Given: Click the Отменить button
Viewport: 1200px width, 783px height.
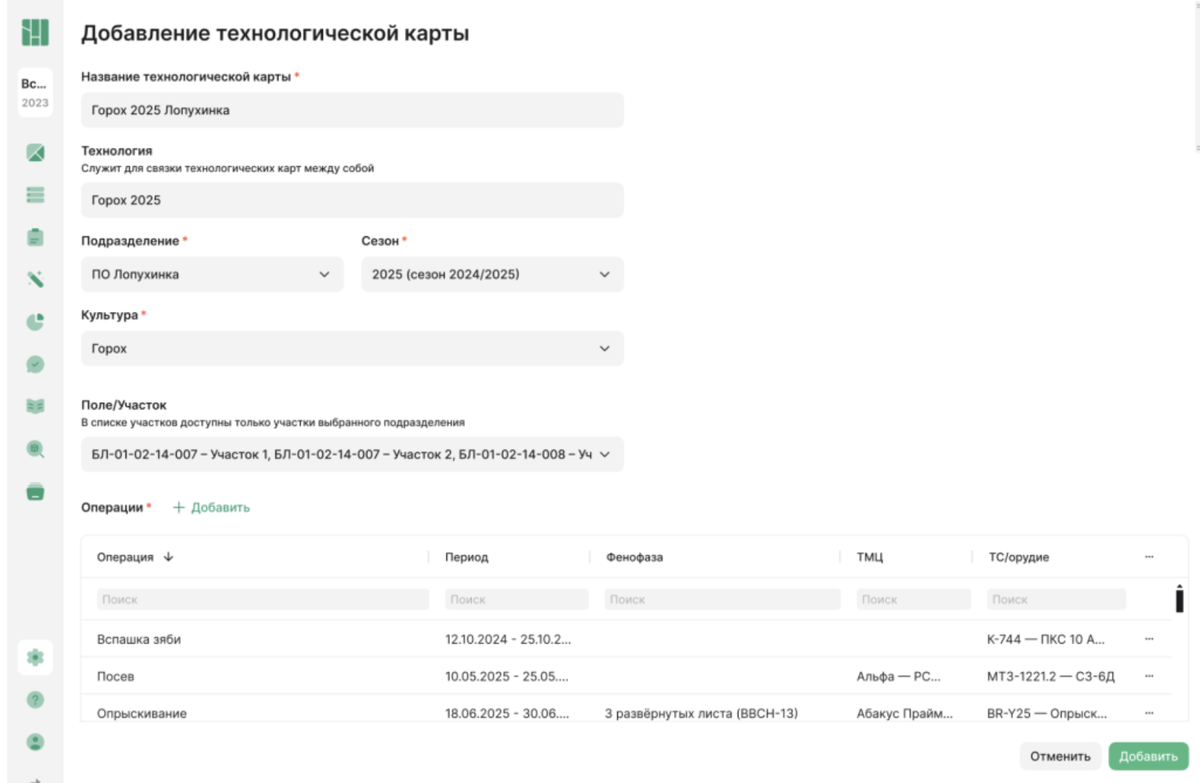Looking at the screenshot, I should tap(1060, 756).
